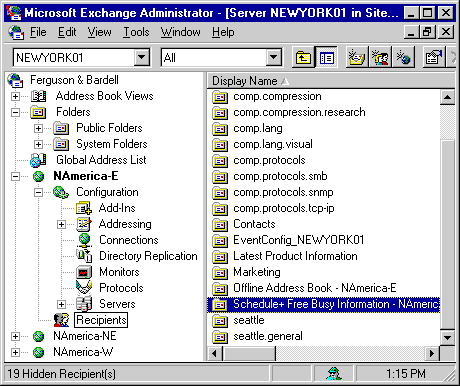Click the Configuration container icon
Image resolution: width=460 pixels, height=386 pixels.
(61, 192)
